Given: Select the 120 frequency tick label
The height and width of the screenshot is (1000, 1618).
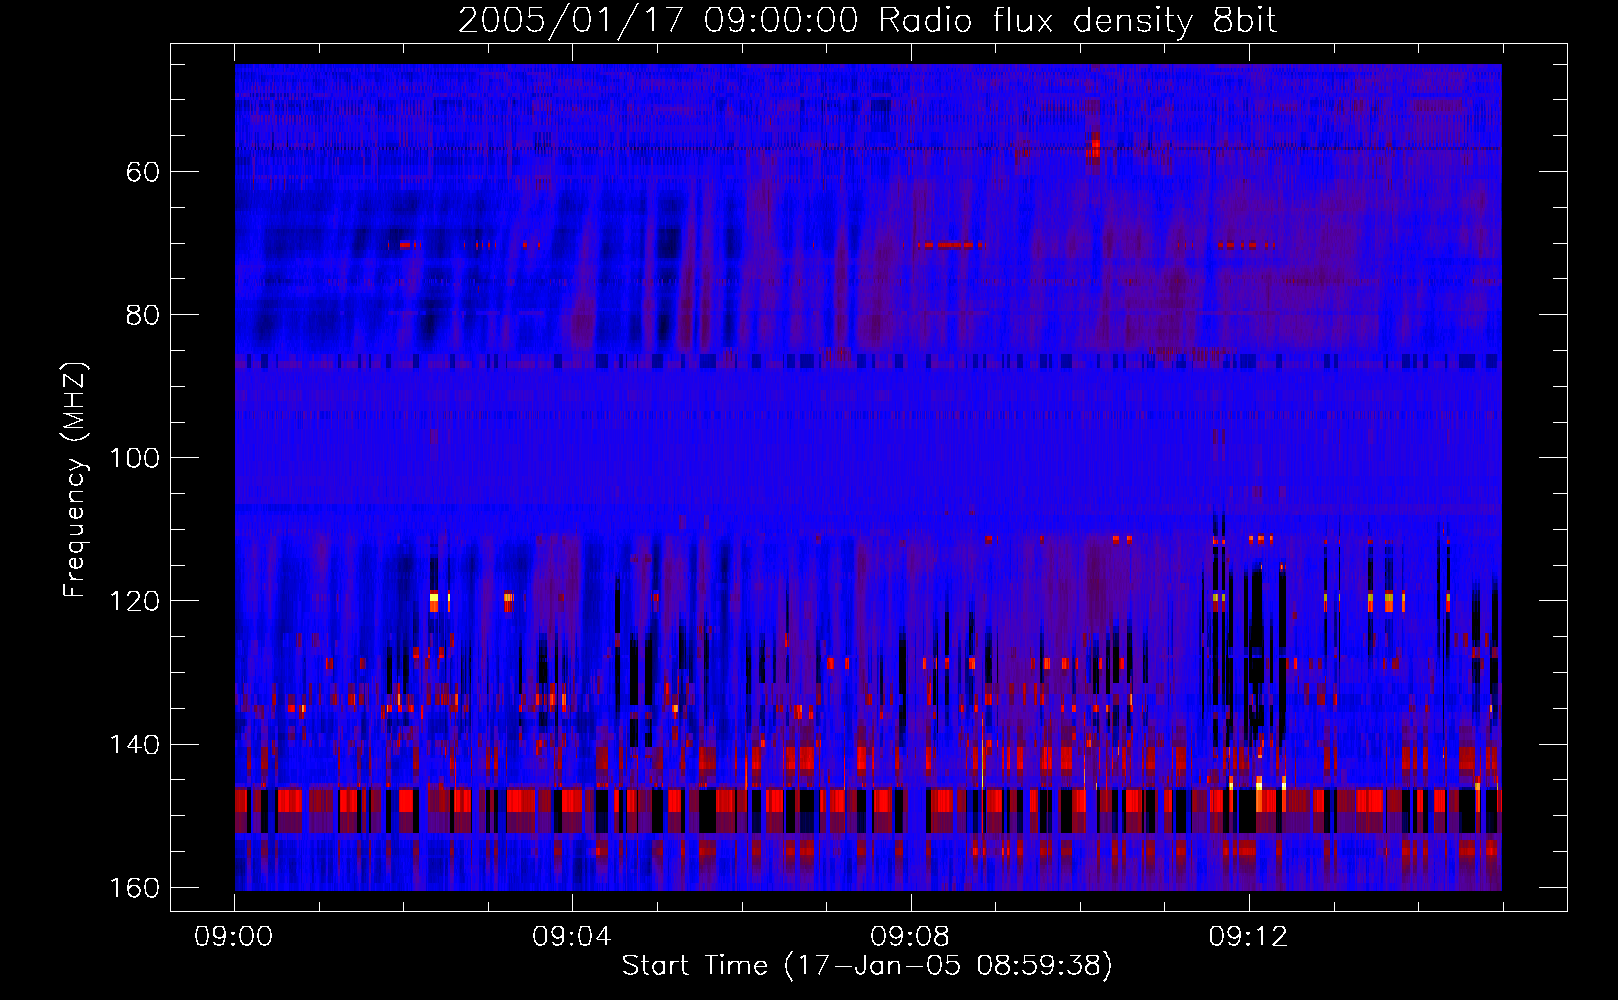Looking at the screenshot, I should click(x=134, y=601).
